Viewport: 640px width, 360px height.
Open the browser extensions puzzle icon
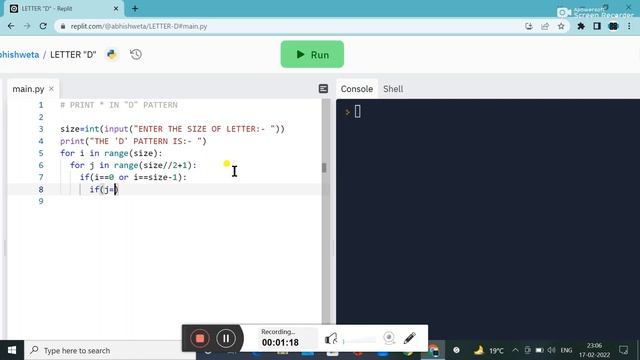pyautogui.click(x=581, y=26)
